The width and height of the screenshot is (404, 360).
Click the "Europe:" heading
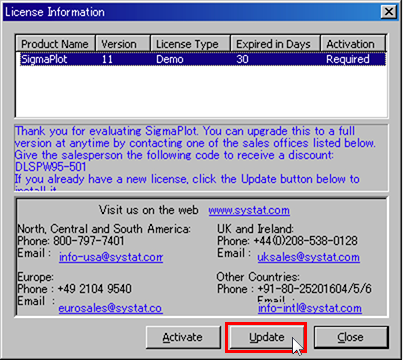[35, 277]
